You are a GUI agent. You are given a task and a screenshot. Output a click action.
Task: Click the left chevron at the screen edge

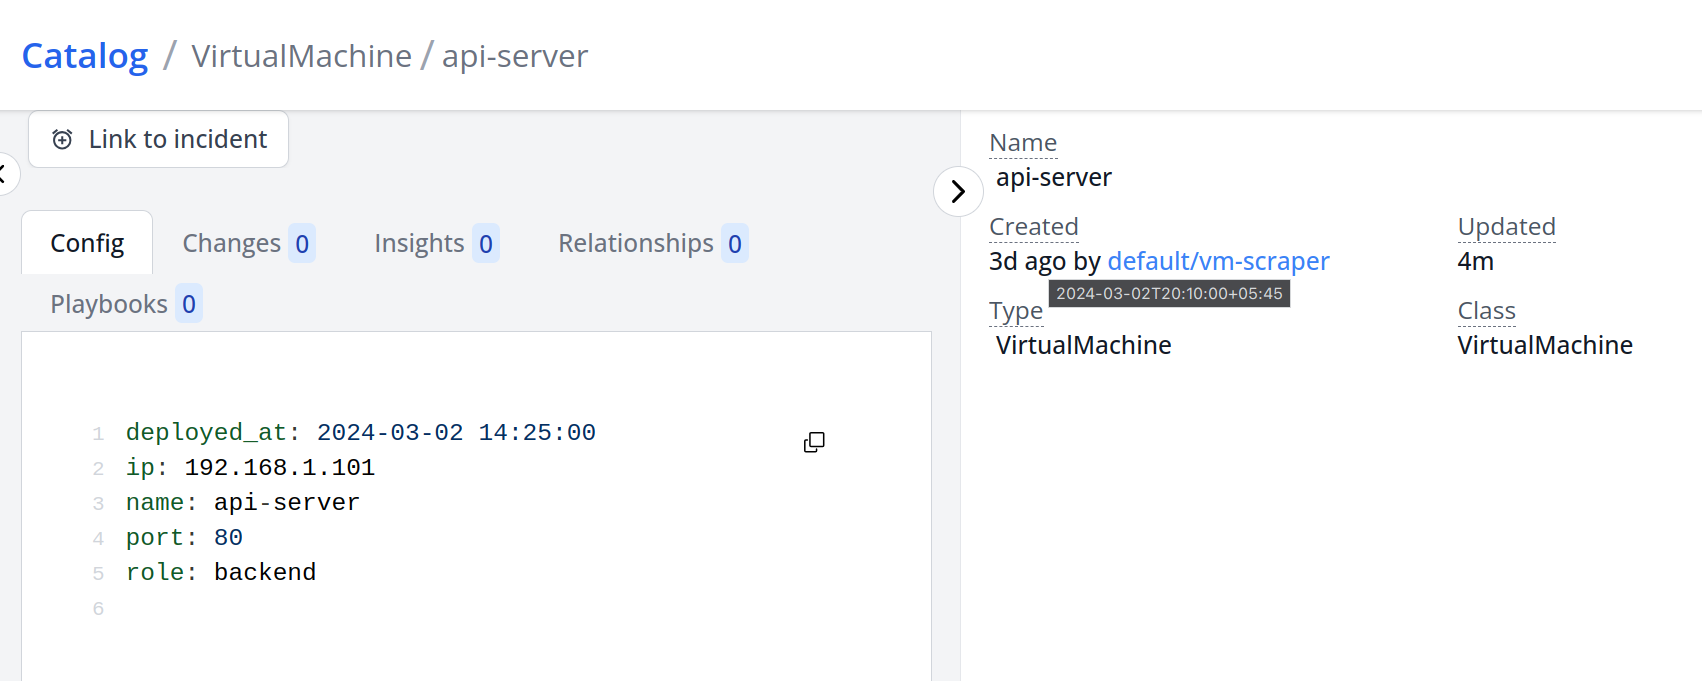[4, 175]
